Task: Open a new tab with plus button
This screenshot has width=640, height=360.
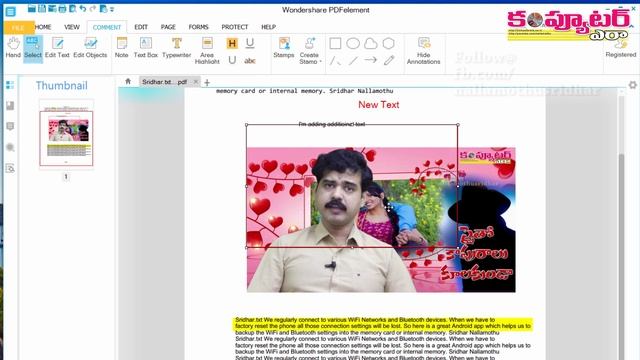Action: (207, 82)
